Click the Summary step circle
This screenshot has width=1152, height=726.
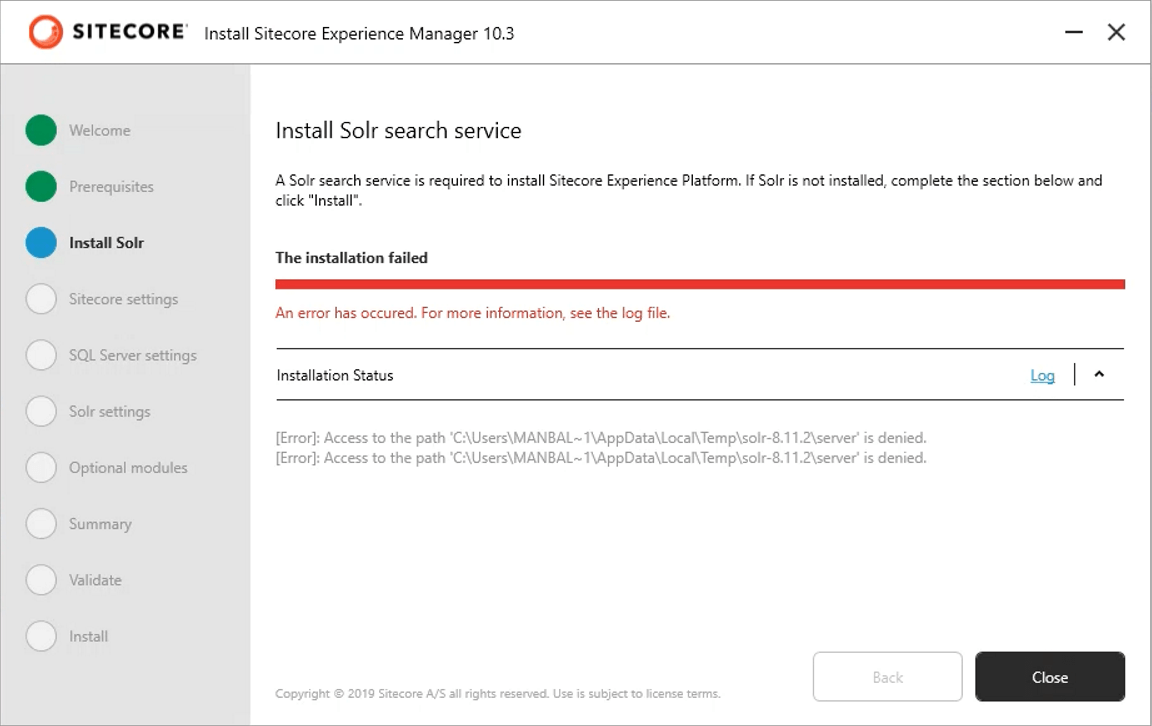41,523
